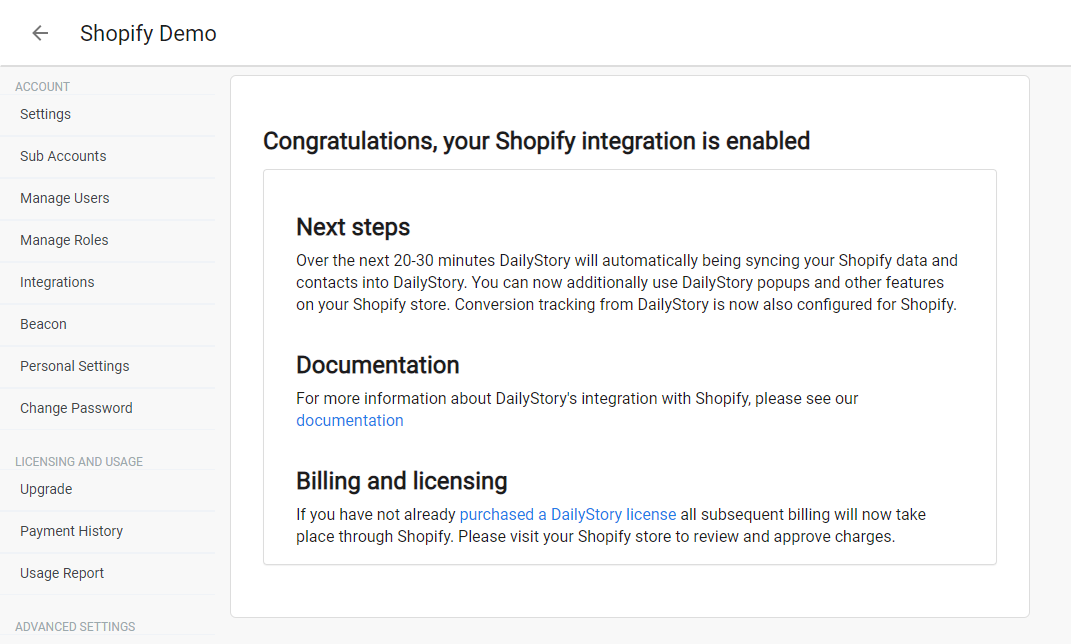
Task: Click the Documentation heading
Action: (x=378, y=365)
